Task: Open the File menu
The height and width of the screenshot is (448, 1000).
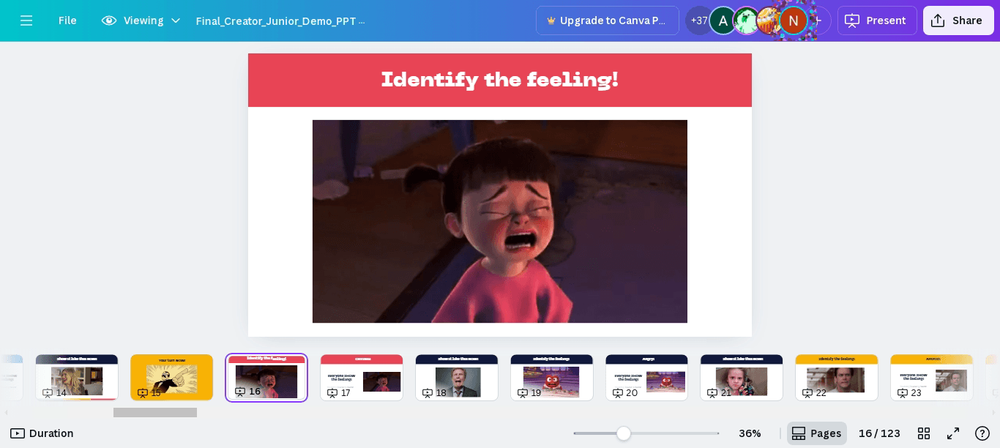Action: [68, 20]
